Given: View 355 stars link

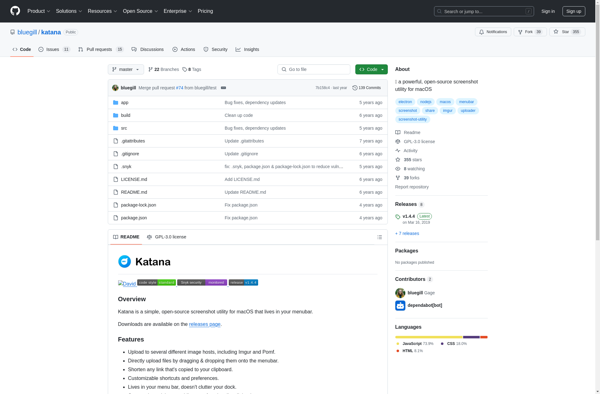Looking at the screenshot, I should pos(409,160).
